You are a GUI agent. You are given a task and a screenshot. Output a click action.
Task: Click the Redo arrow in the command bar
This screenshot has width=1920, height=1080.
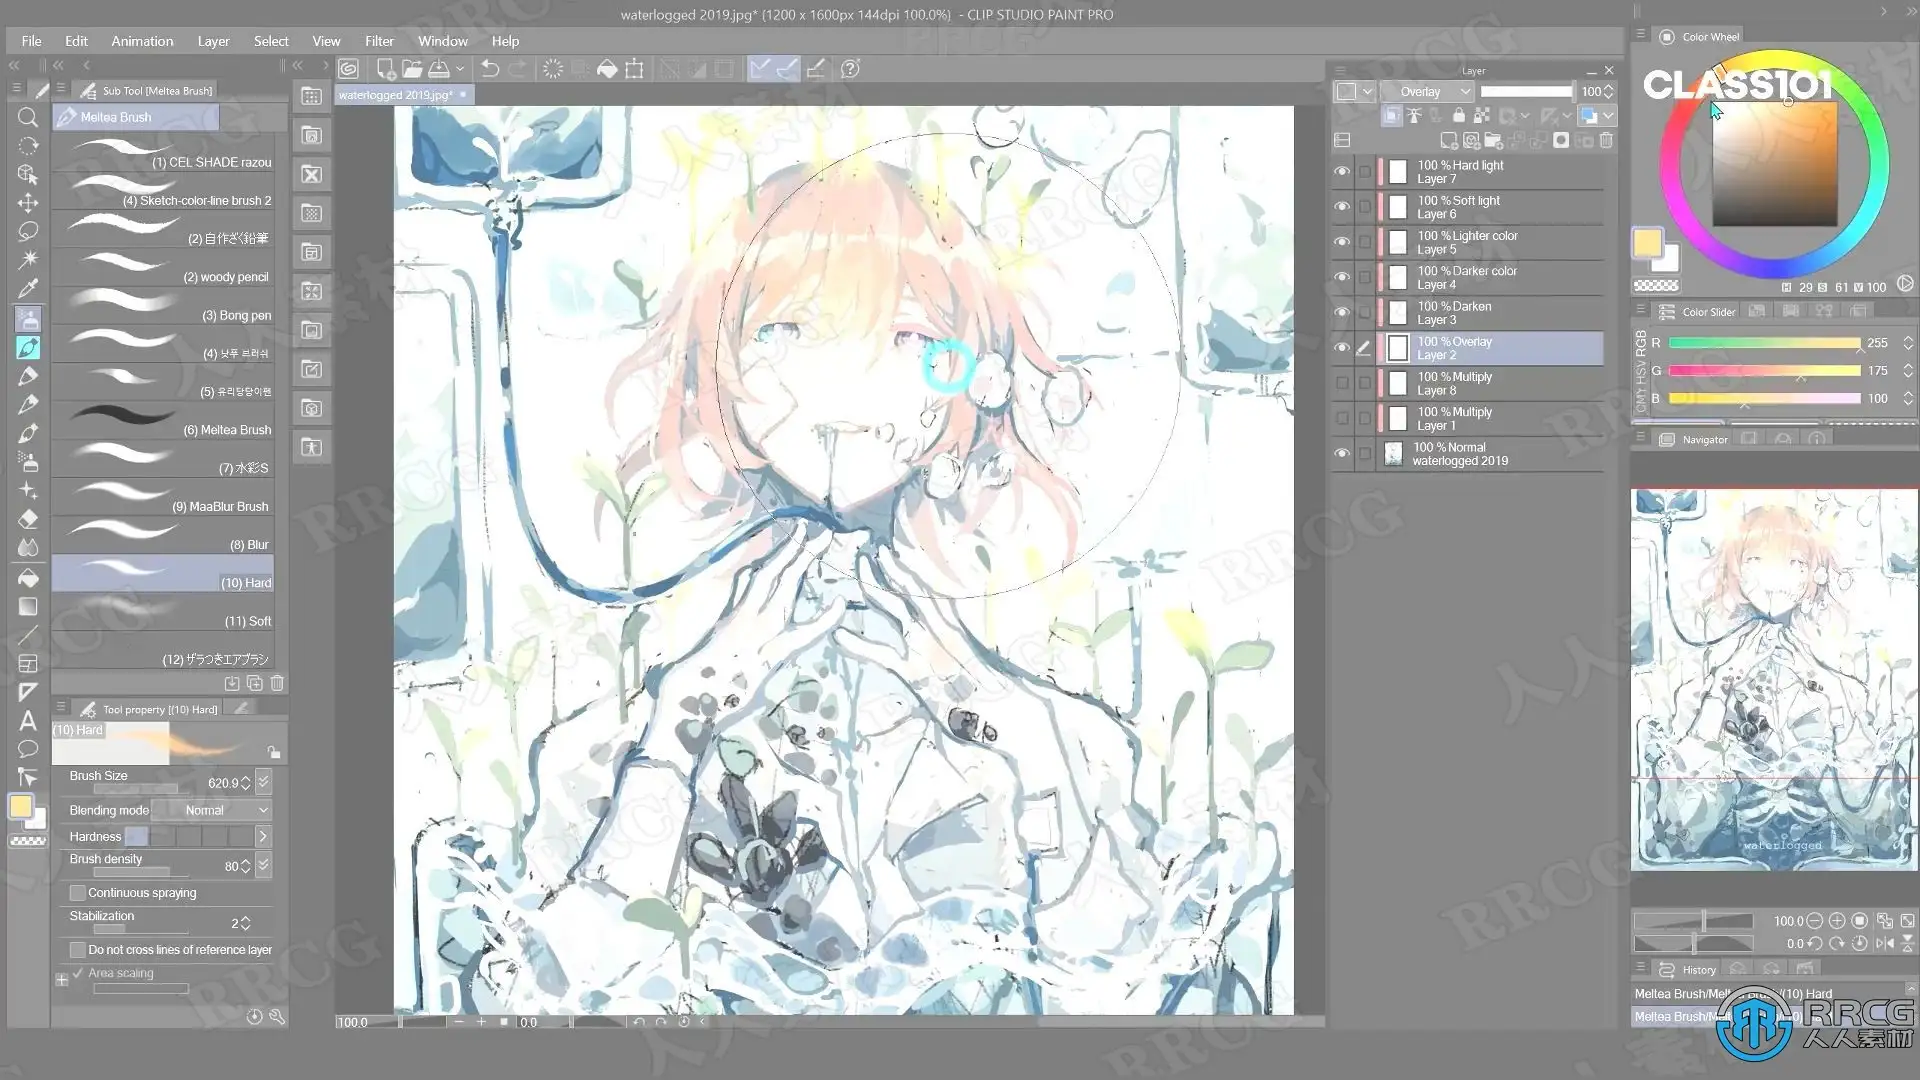tap(517, 69)
